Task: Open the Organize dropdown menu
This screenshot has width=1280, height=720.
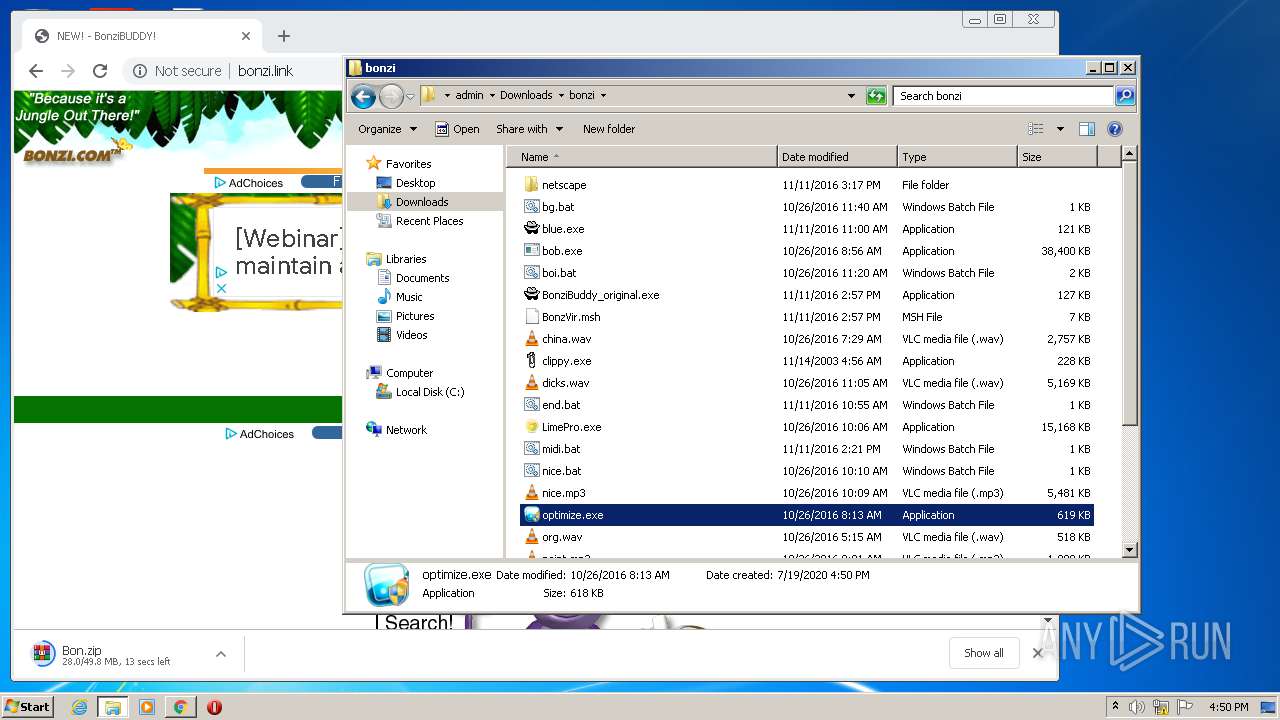Action: click(387, 129)
